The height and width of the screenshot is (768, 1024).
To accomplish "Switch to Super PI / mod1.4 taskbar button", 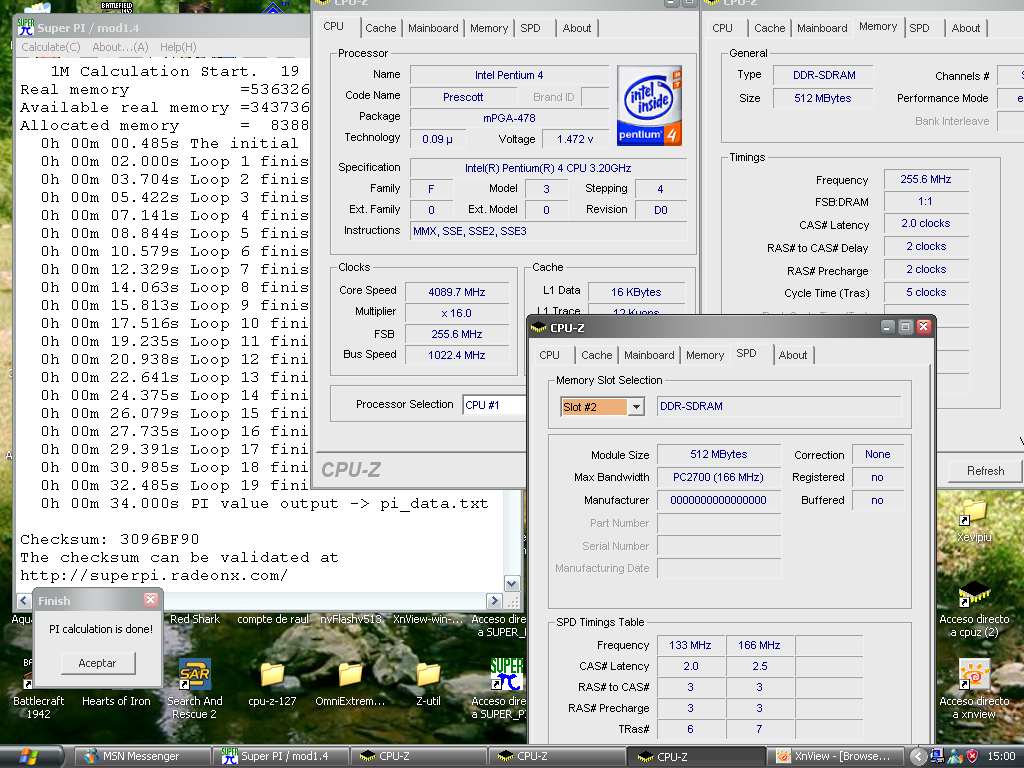I will coord(280,756).
